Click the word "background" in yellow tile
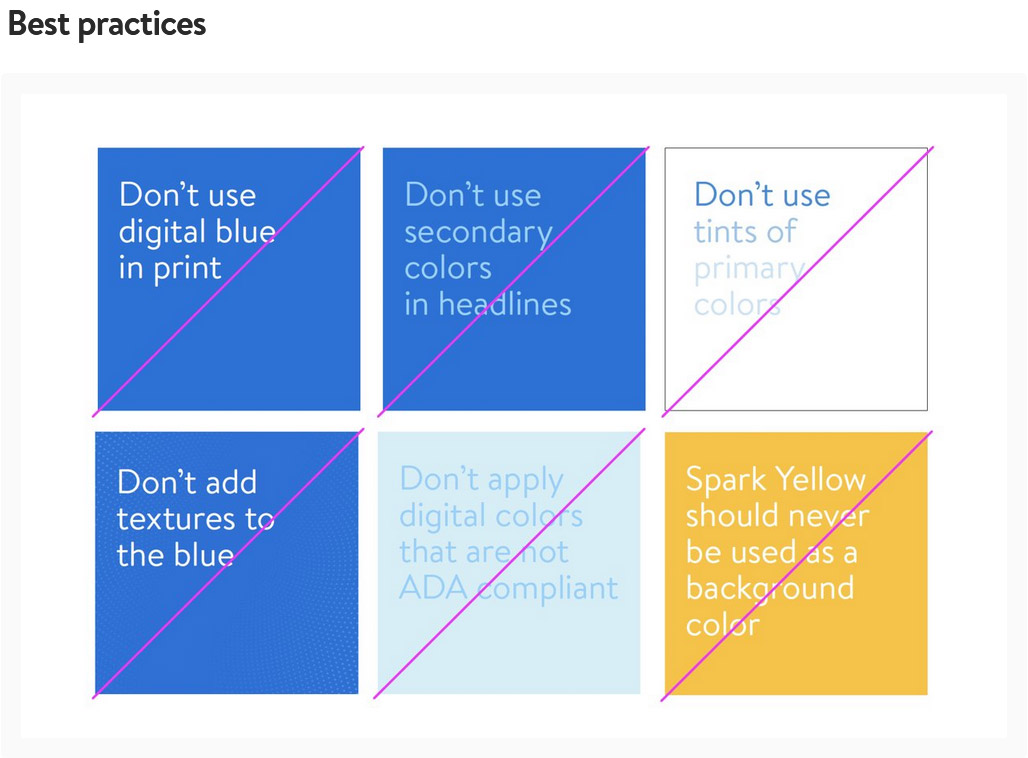Image resolution: width=1028 pixels, height=758 pixels. point(769,588)
